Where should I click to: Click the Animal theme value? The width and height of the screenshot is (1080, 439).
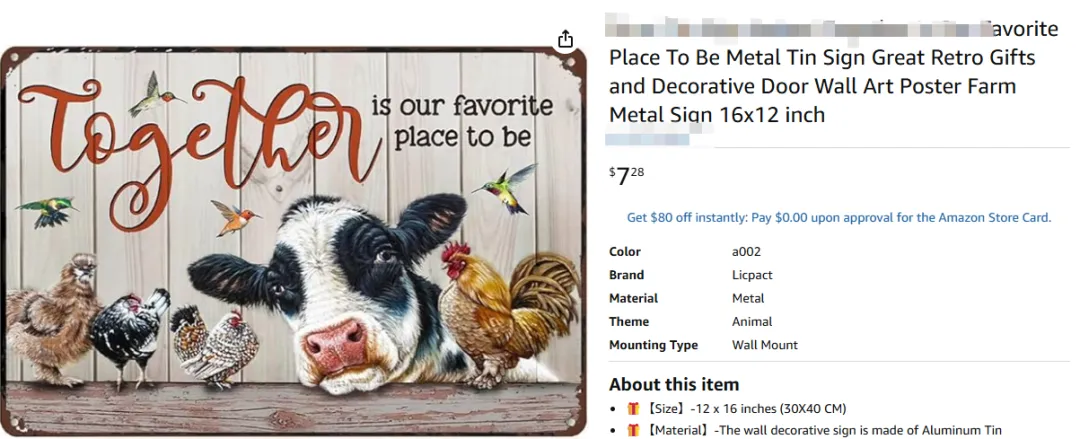pyautogui.click(x=750, y=322)
